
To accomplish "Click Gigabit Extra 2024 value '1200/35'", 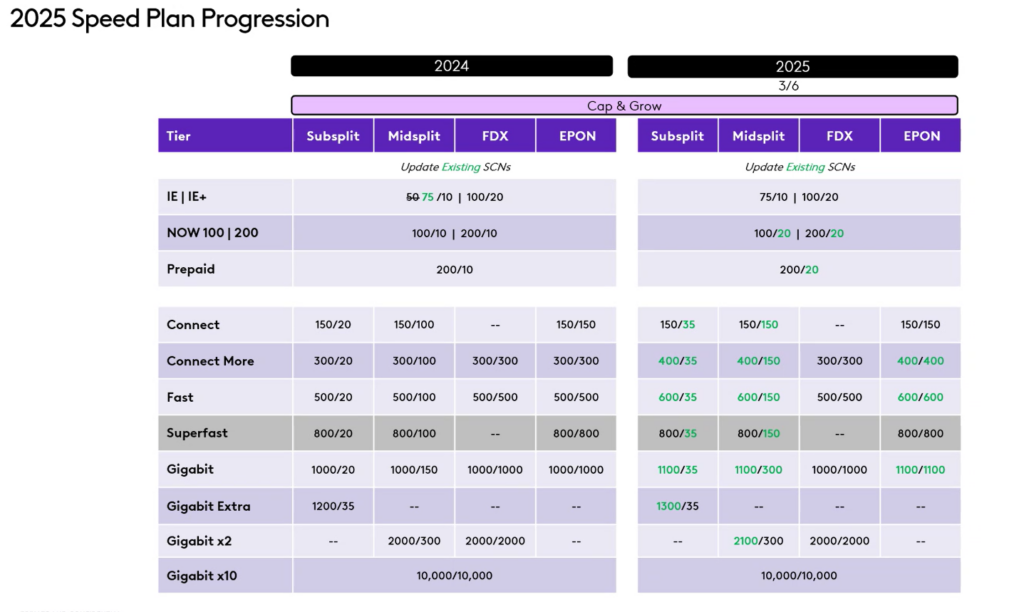I will [333, 506].
